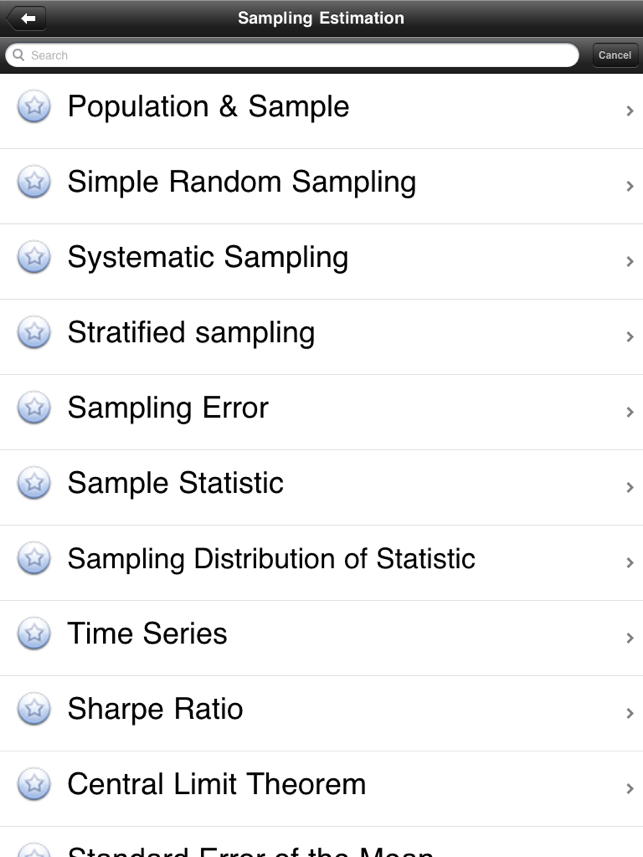
Task: Star the Central Limit Theorem topic
Action: click(34, 784)
